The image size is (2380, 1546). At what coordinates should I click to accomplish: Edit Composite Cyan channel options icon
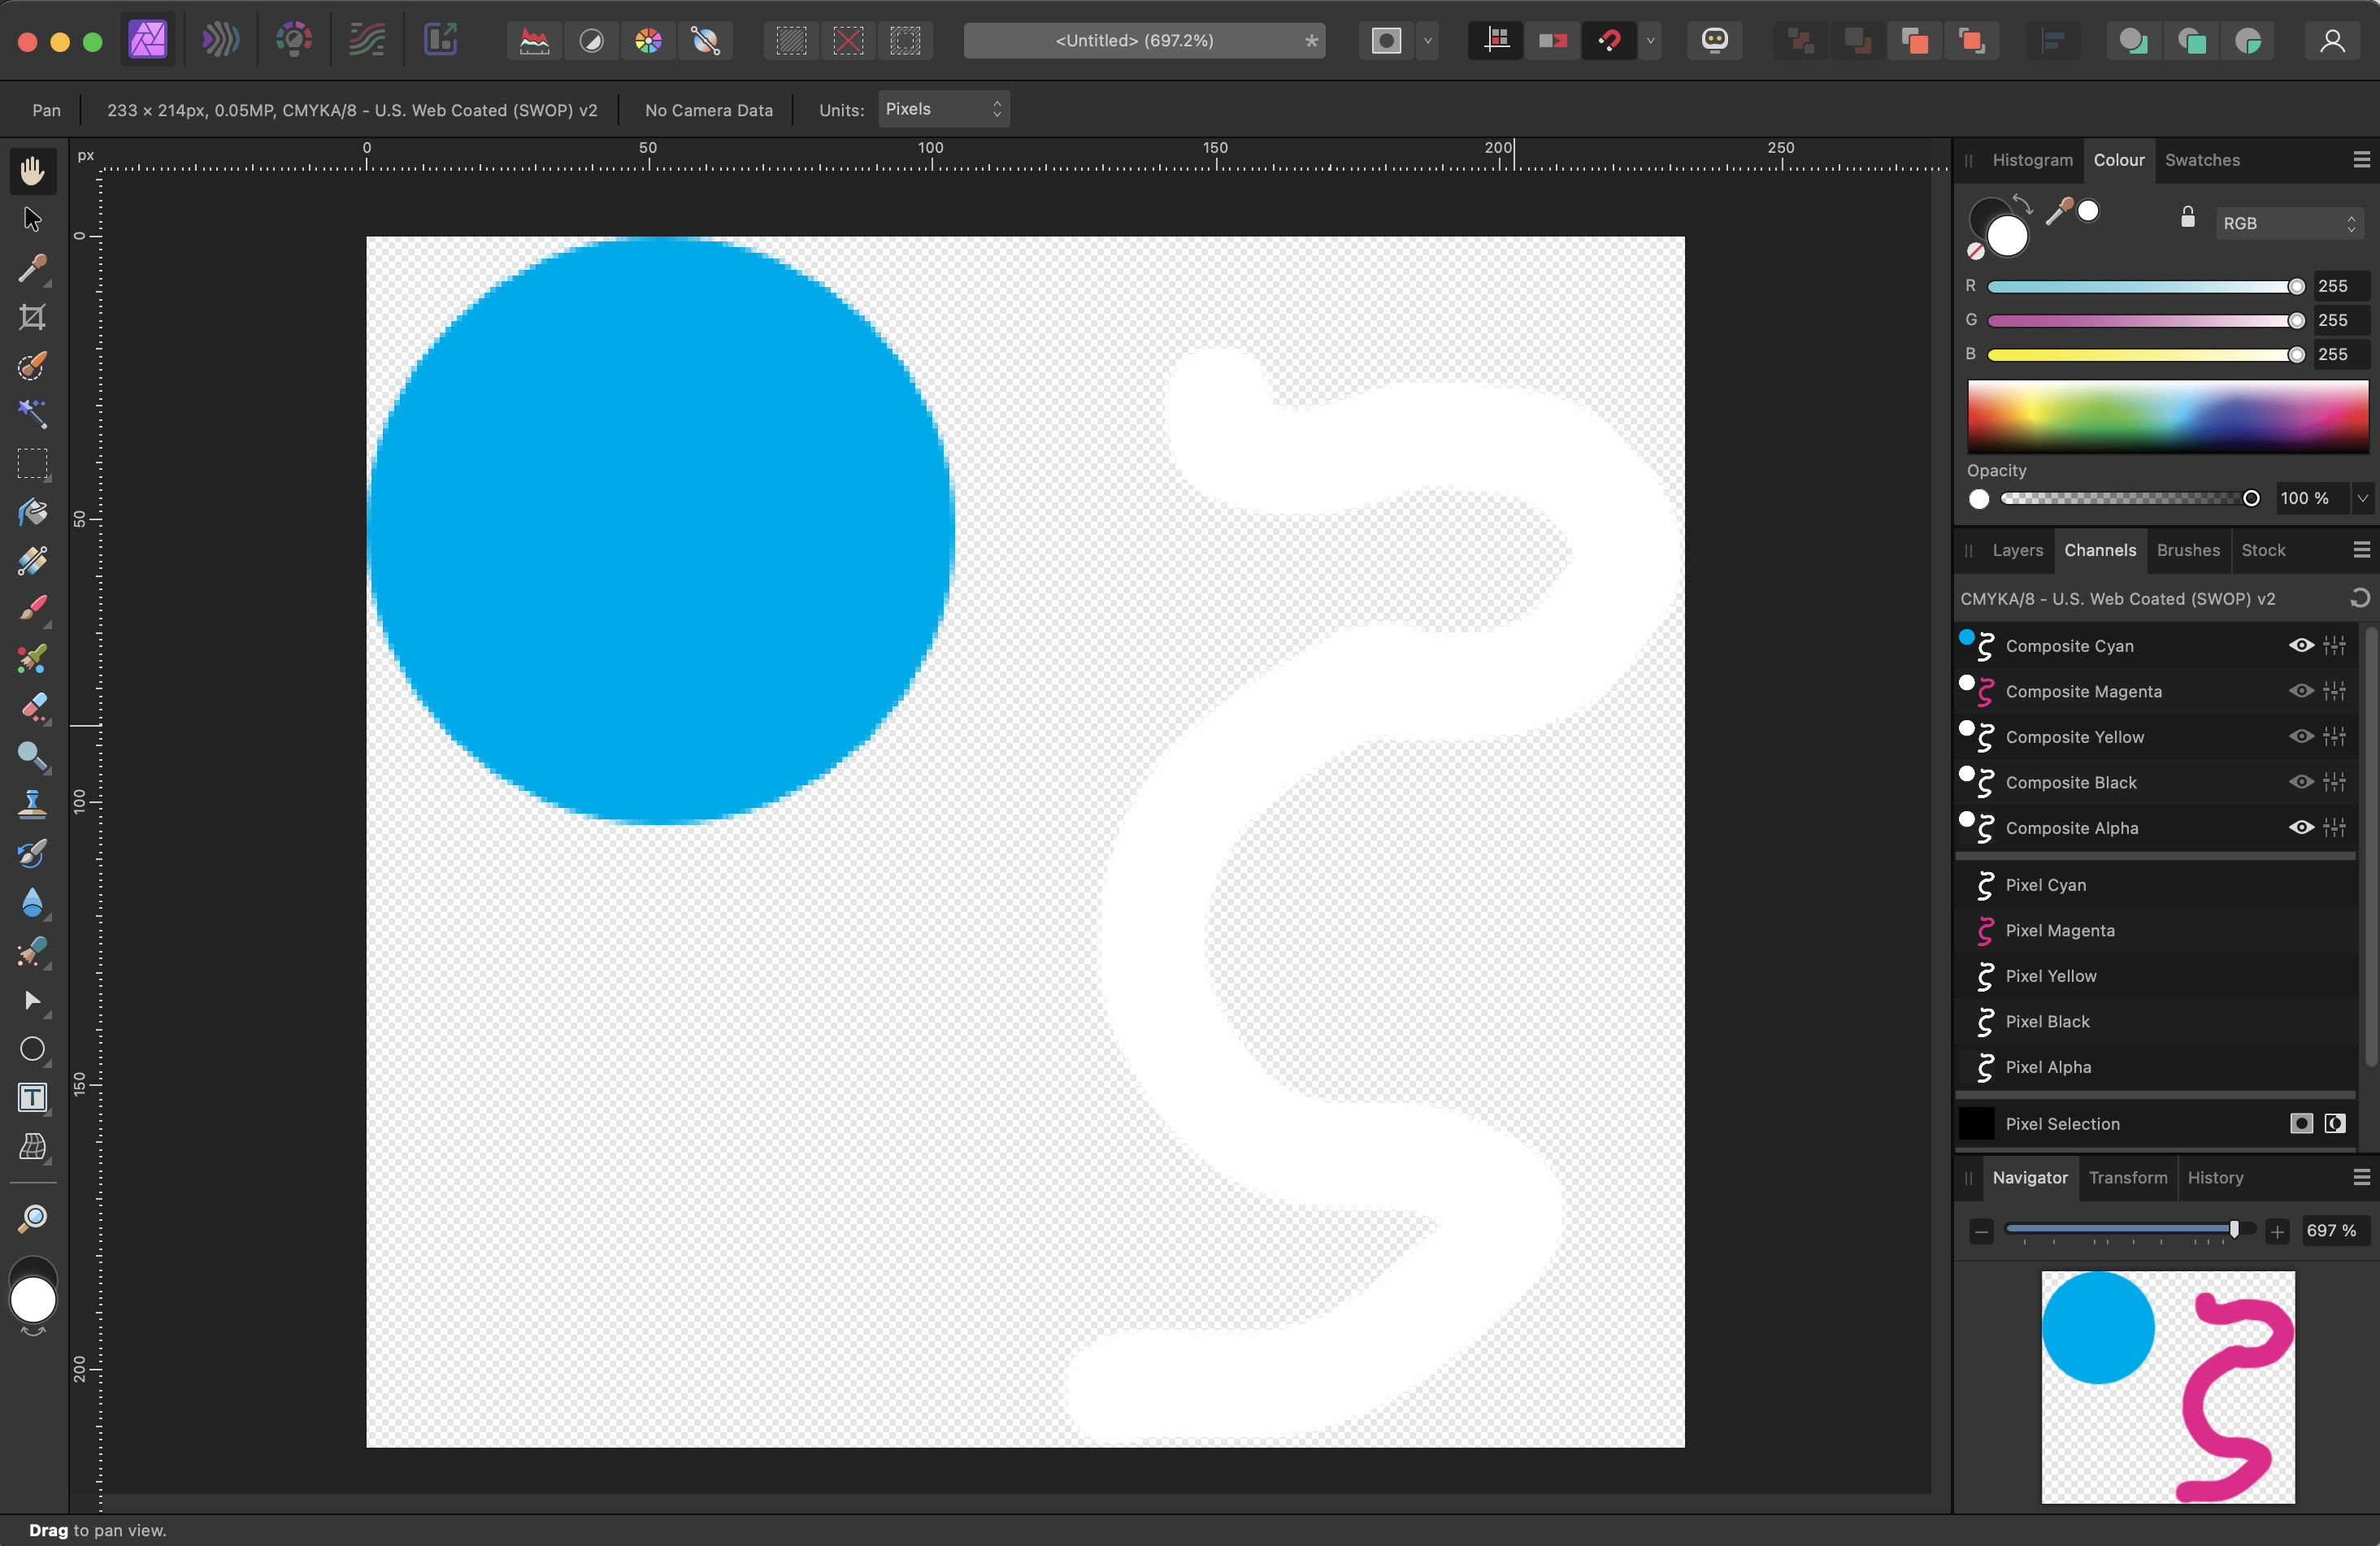point(2334,645)
